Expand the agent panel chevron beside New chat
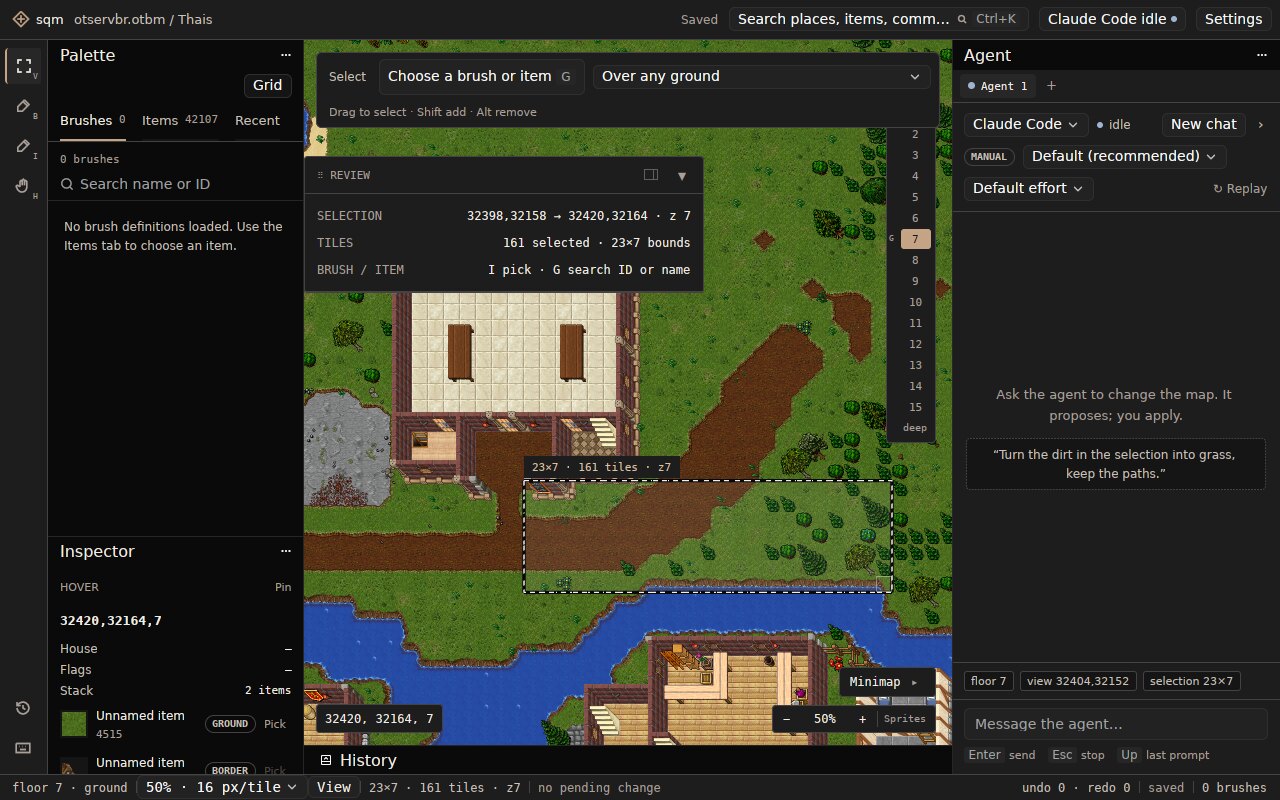This screenshot has height=800, width=1280. (1260, 124)
